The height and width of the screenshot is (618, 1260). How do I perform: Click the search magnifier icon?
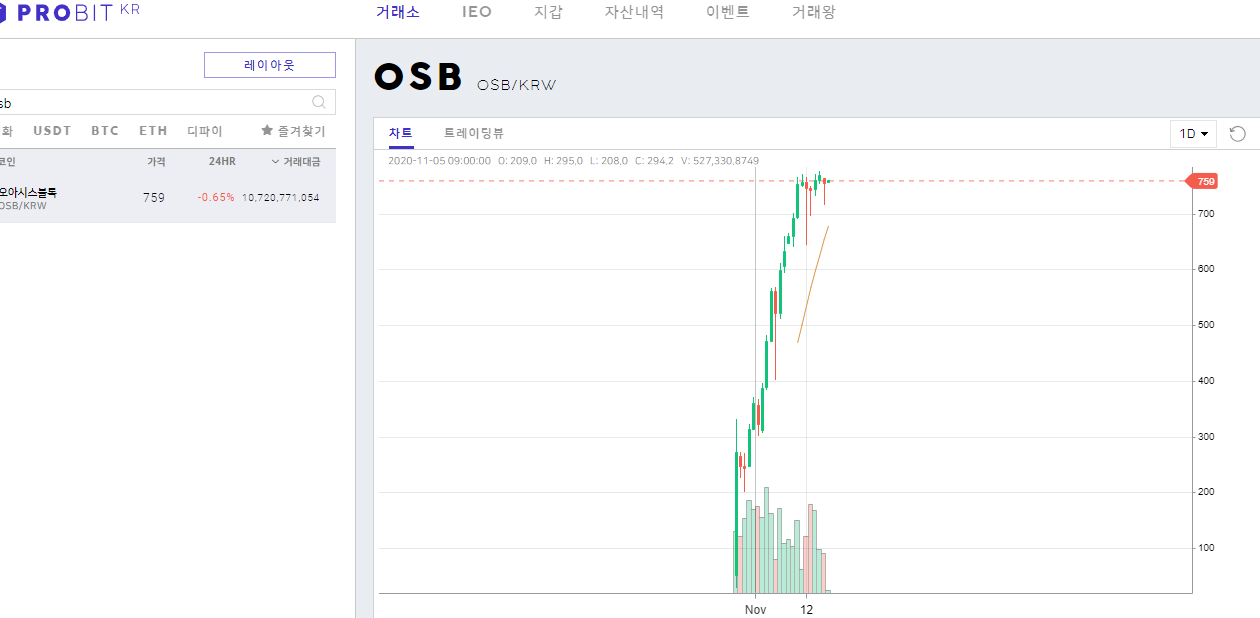(x=319, y=102)
